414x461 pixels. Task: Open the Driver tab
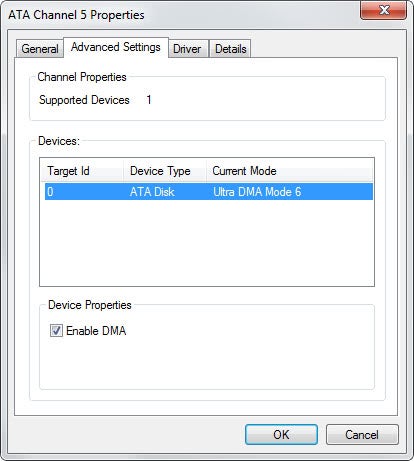tap(188, 49)
